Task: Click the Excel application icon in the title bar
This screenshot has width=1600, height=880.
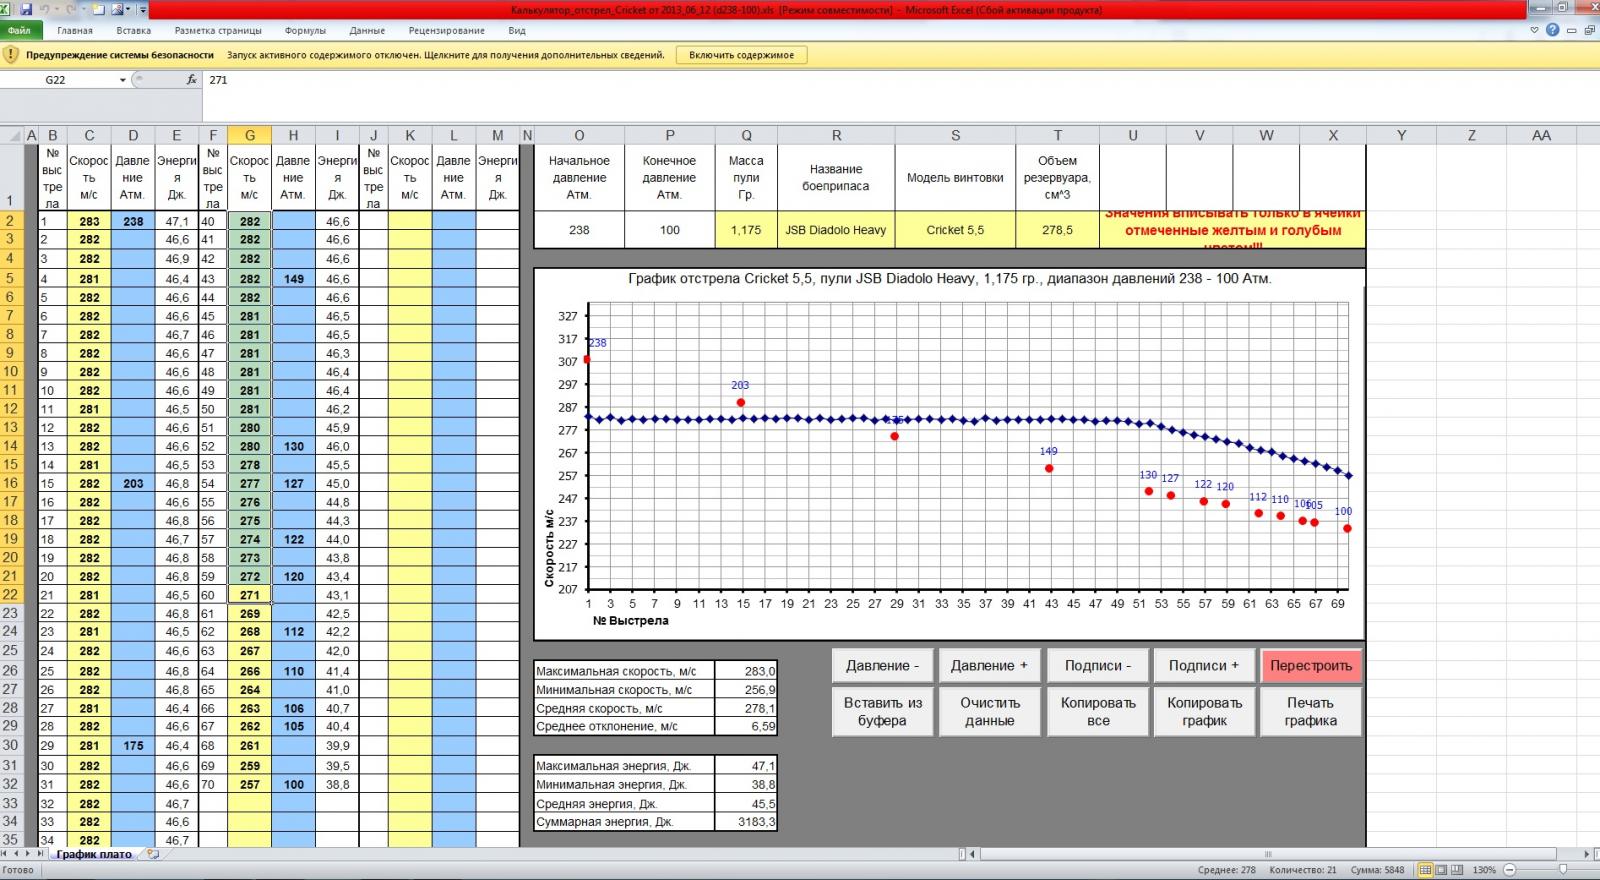Action: pyautogui.click(x=5, y=9)
